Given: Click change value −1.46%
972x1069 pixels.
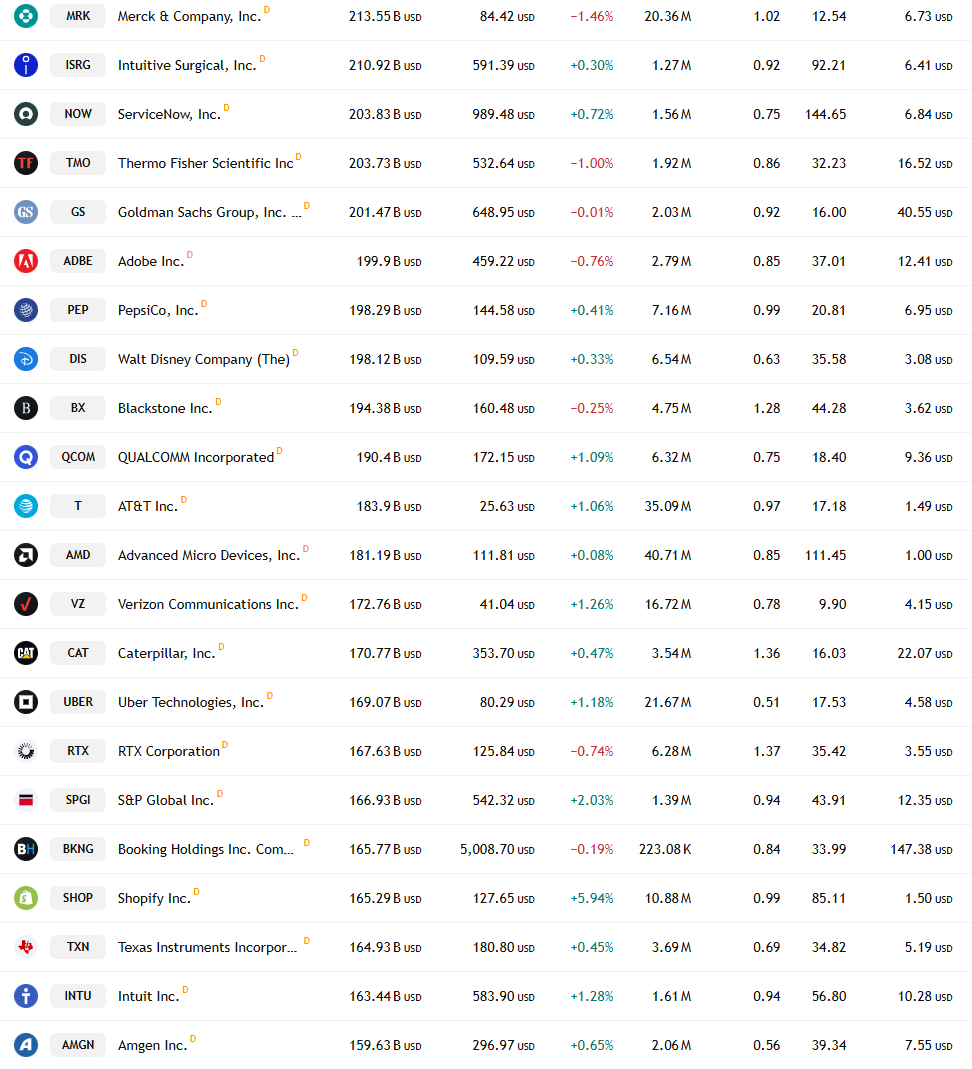Looking at the screenshot, I should point(592,16).
